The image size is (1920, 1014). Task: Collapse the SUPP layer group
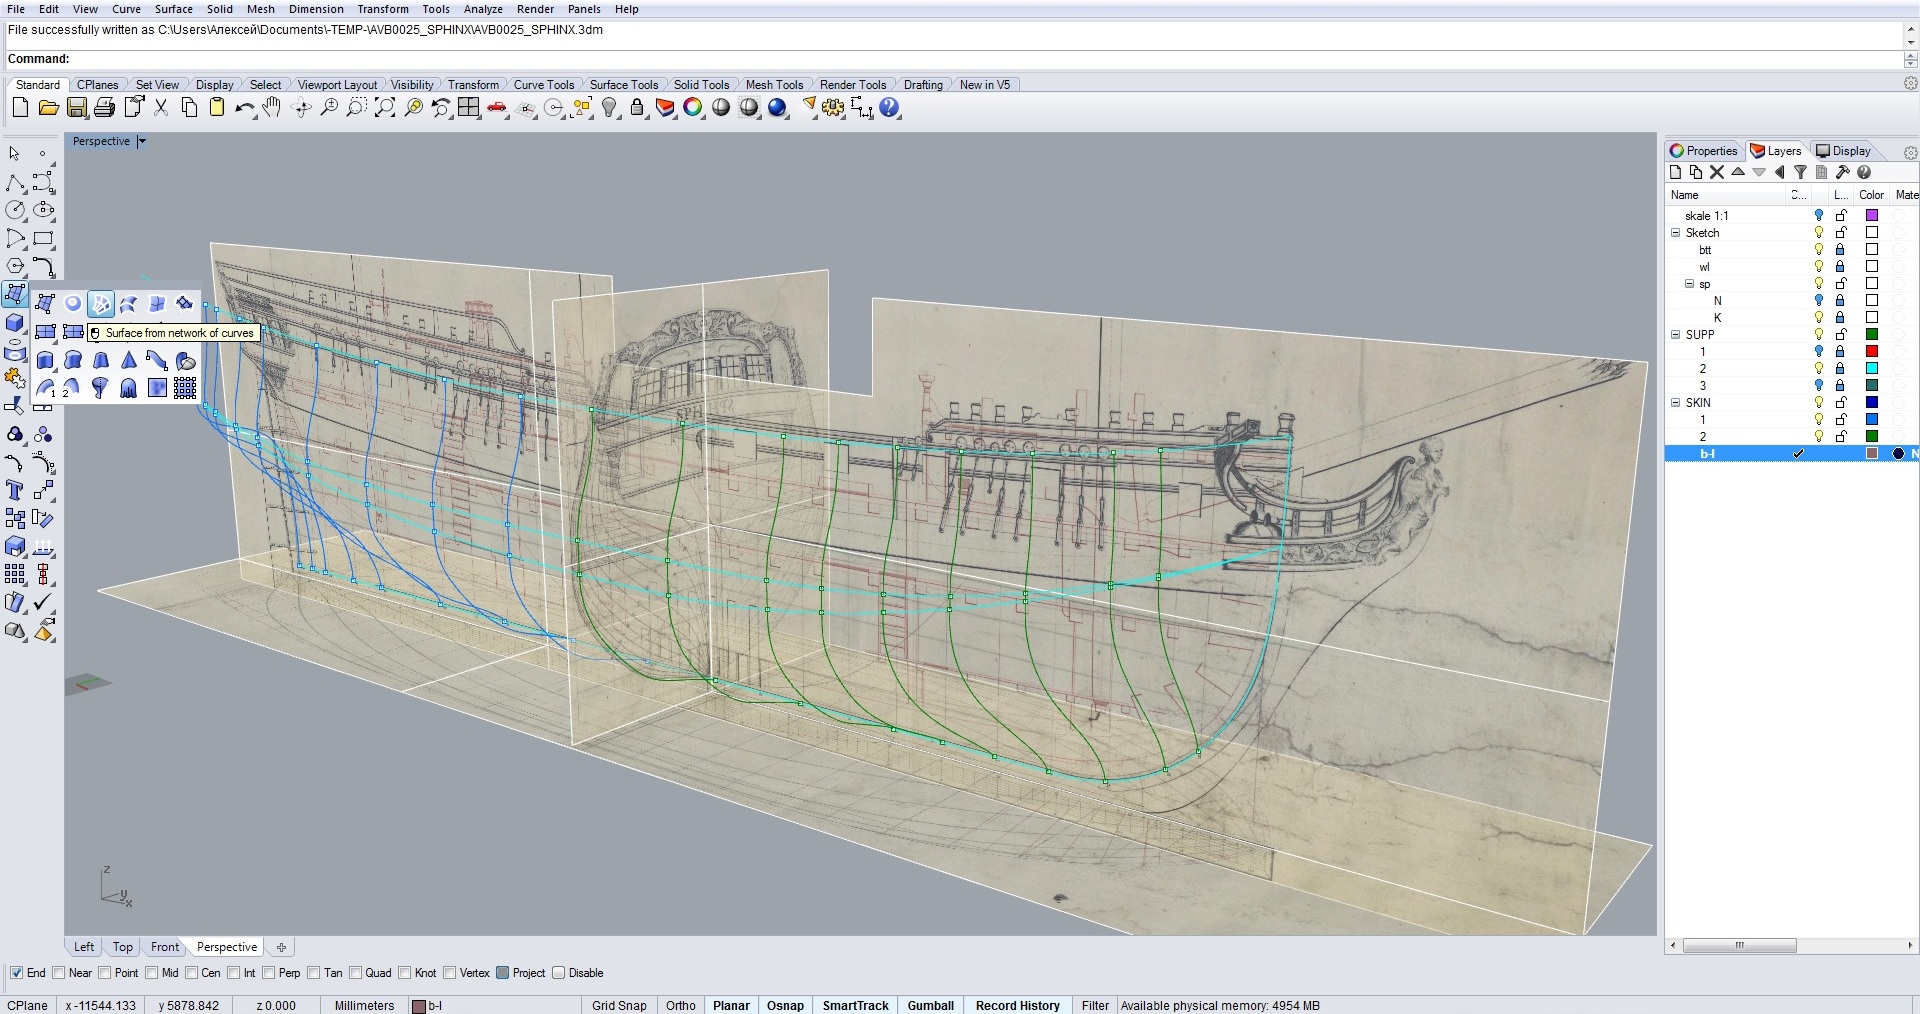1676,335
